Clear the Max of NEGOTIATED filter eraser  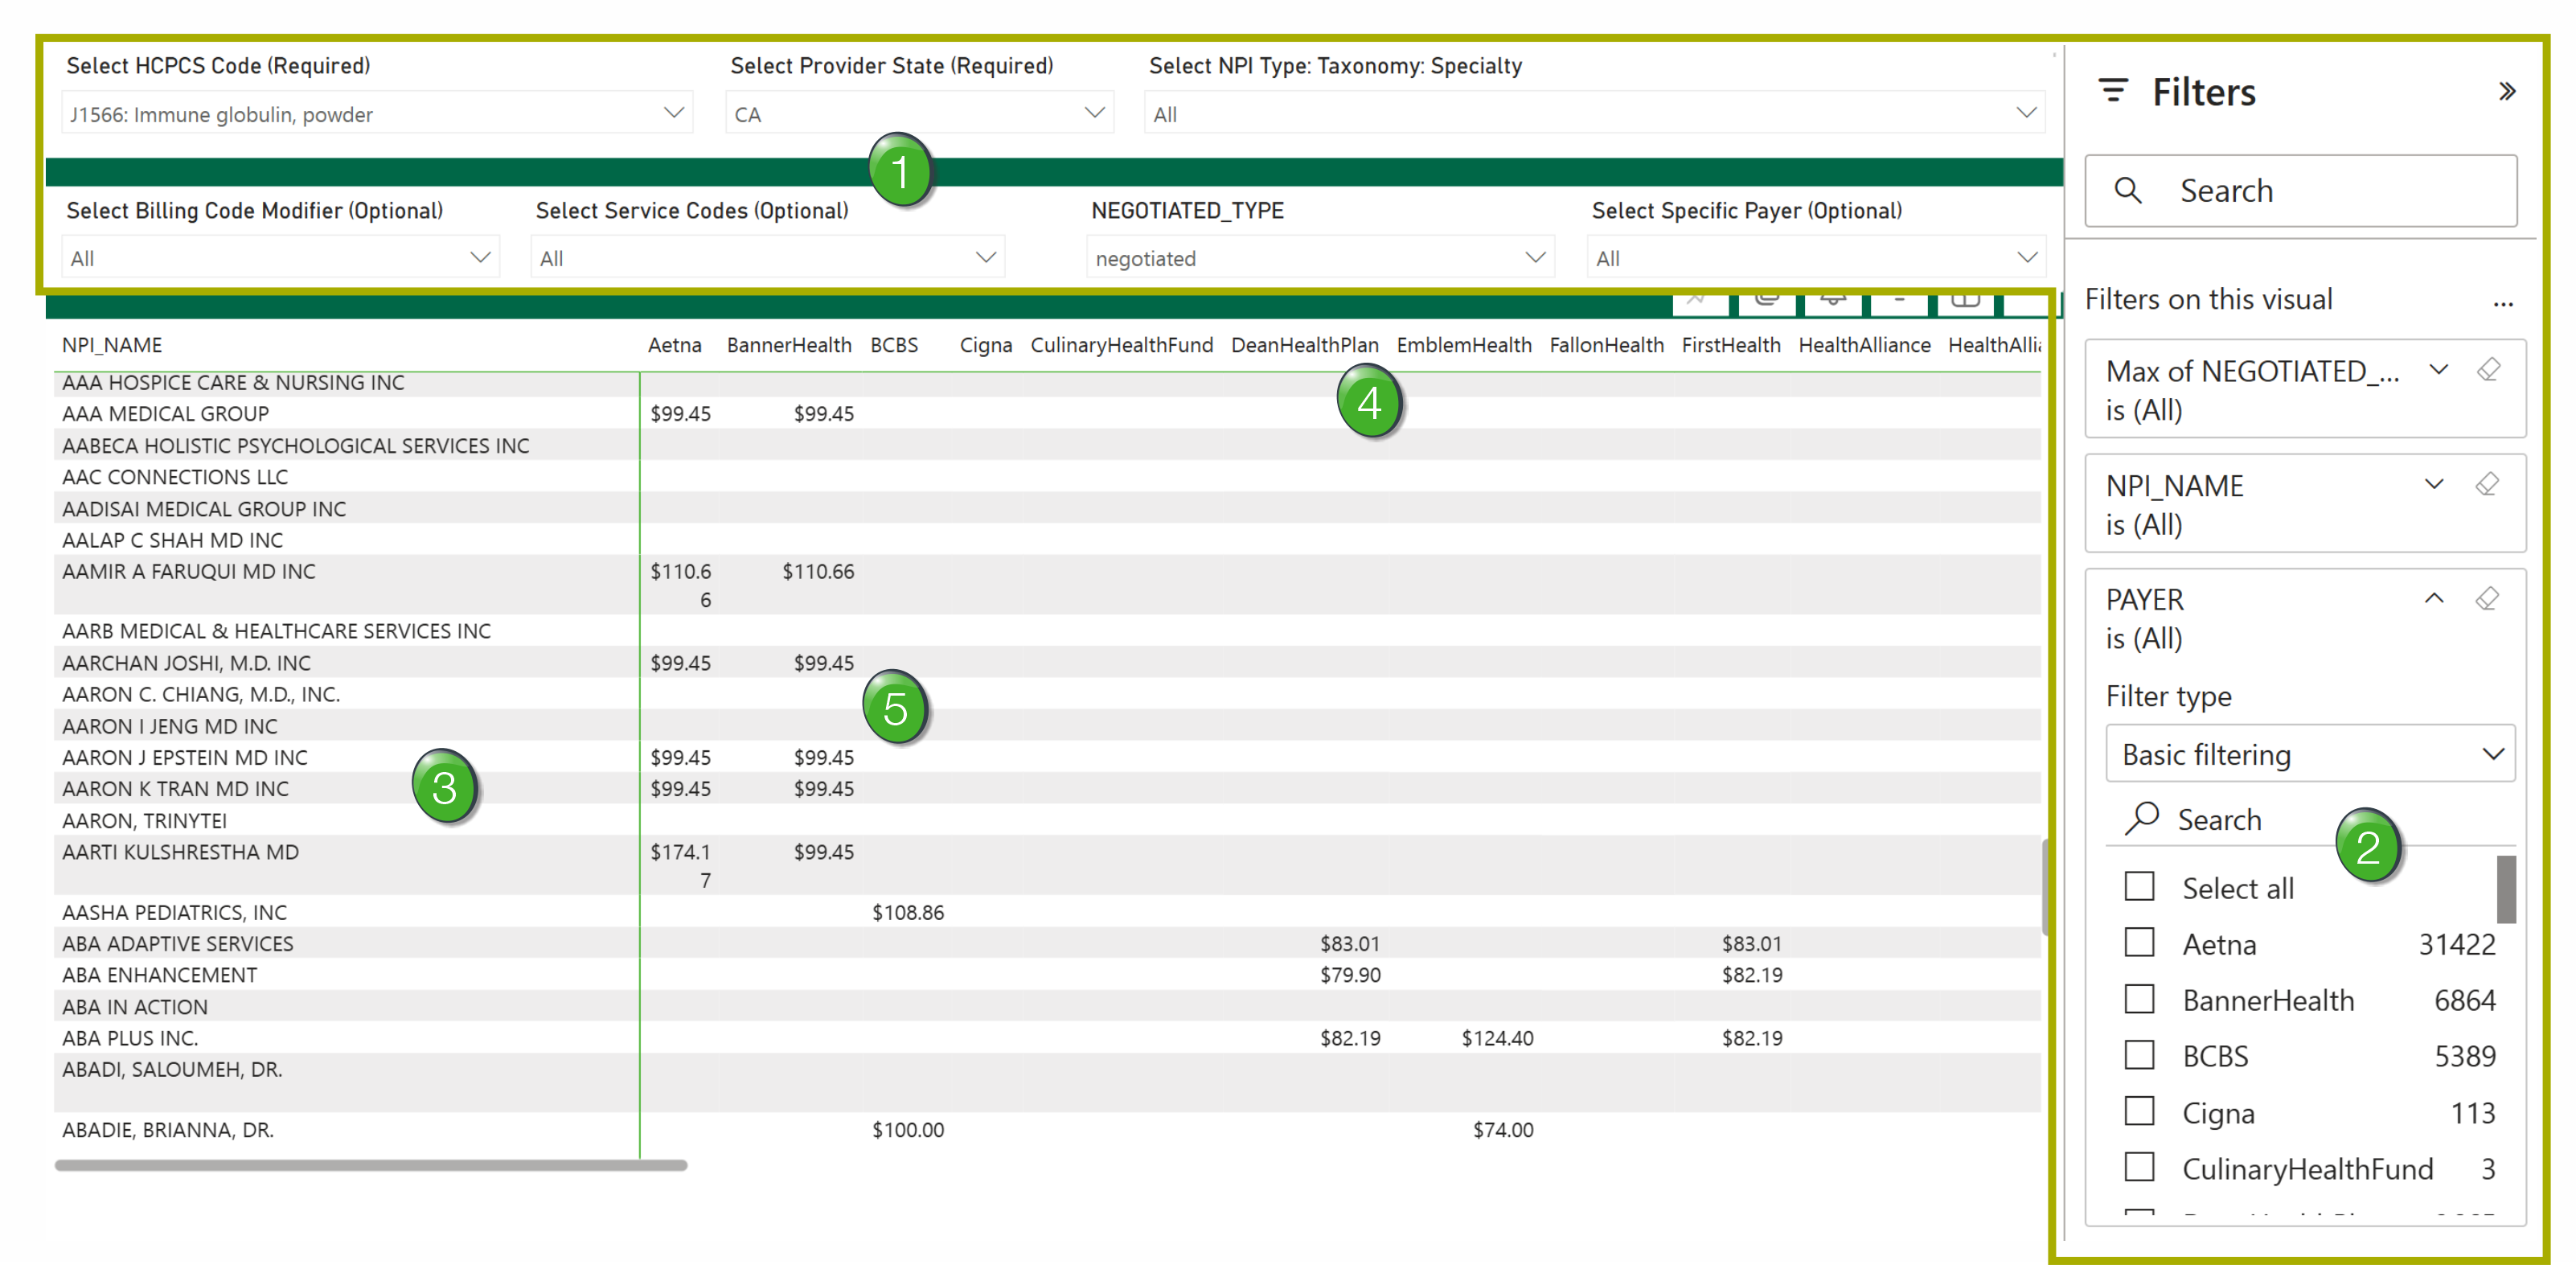point(2489,369)
